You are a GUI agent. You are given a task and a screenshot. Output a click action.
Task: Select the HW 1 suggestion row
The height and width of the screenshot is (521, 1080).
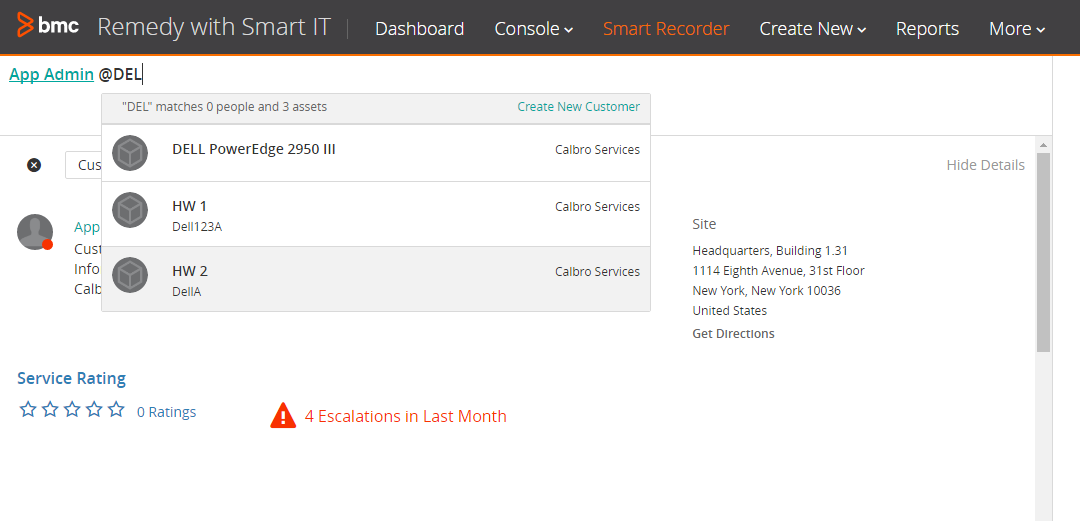click(x=376, y=214)
